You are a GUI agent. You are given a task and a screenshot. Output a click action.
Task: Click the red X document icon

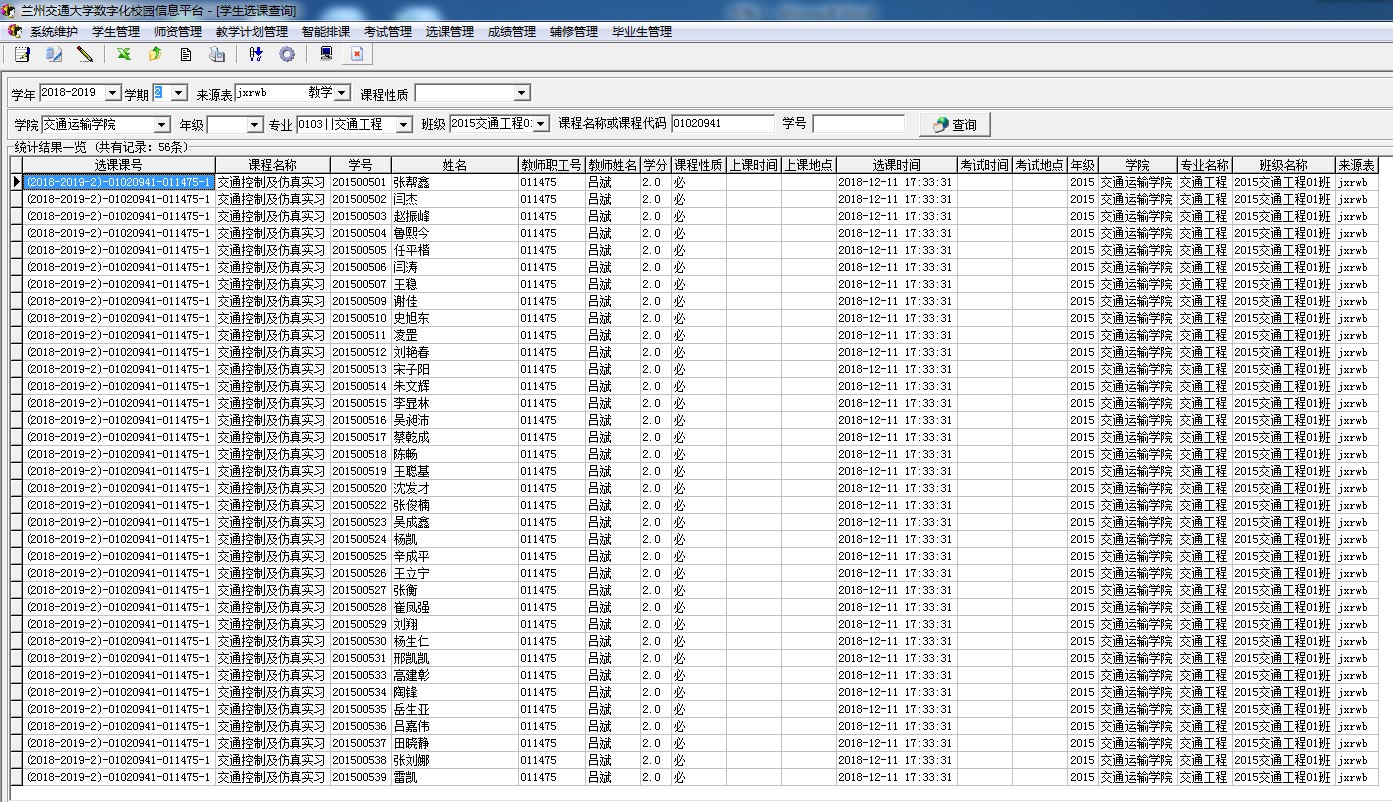pos(355,54)
